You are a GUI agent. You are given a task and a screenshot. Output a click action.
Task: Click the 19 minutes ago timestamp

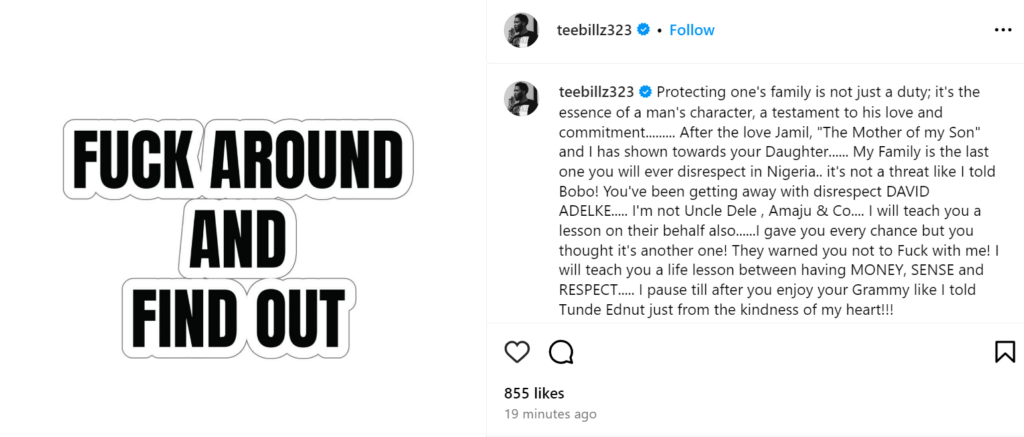(550, 414)
